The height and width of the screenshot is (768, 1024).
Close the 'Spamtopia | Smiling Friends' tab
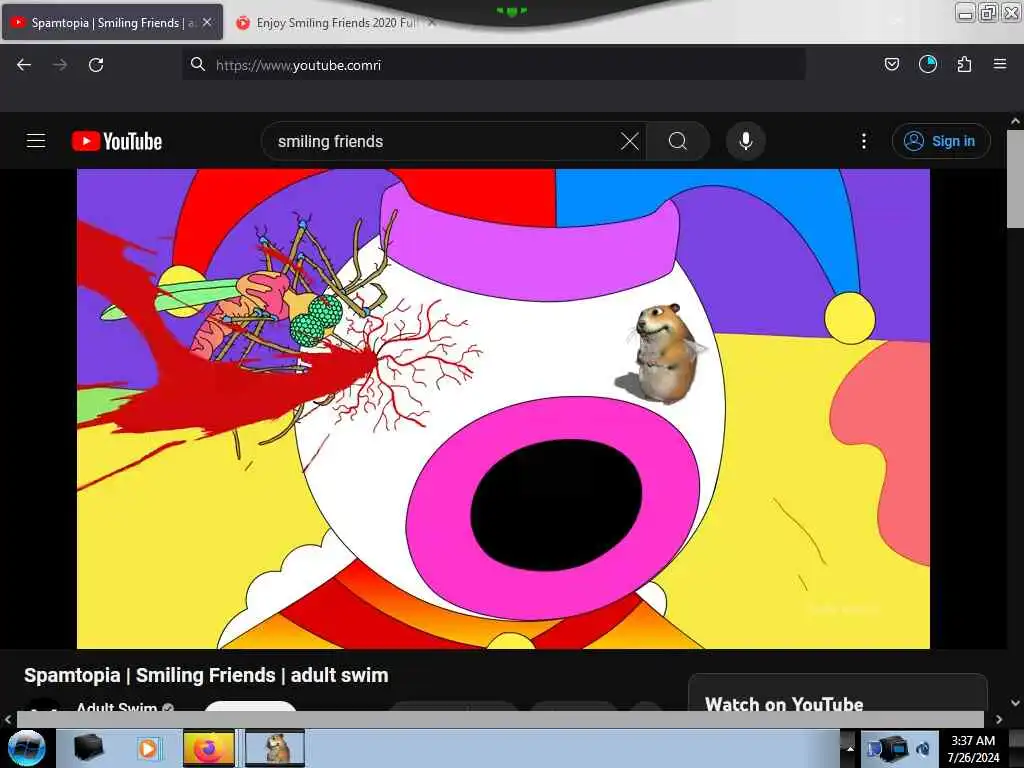click(x=207, y=22)
